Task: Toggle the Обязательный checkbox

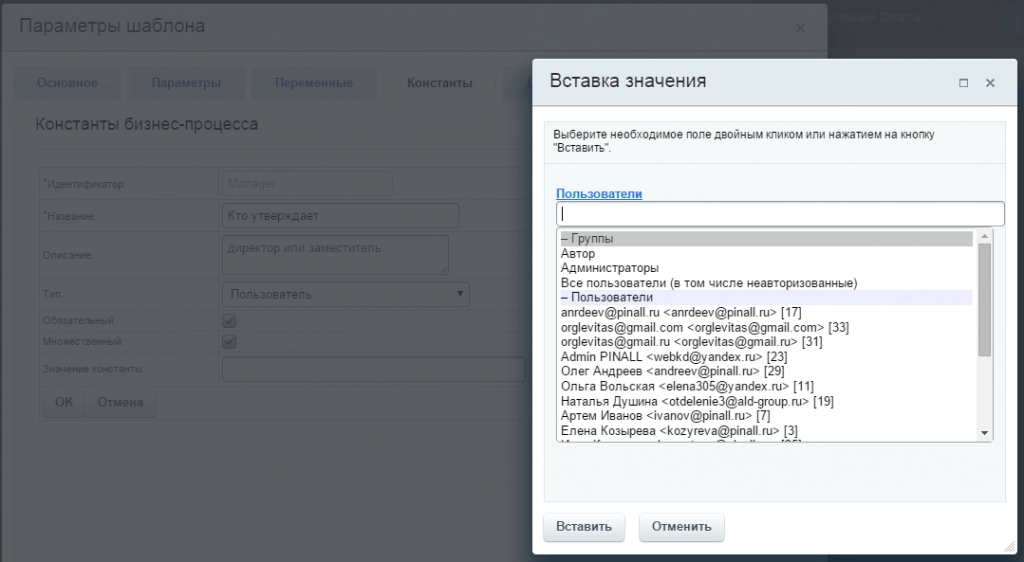Action: pos(229,321)
